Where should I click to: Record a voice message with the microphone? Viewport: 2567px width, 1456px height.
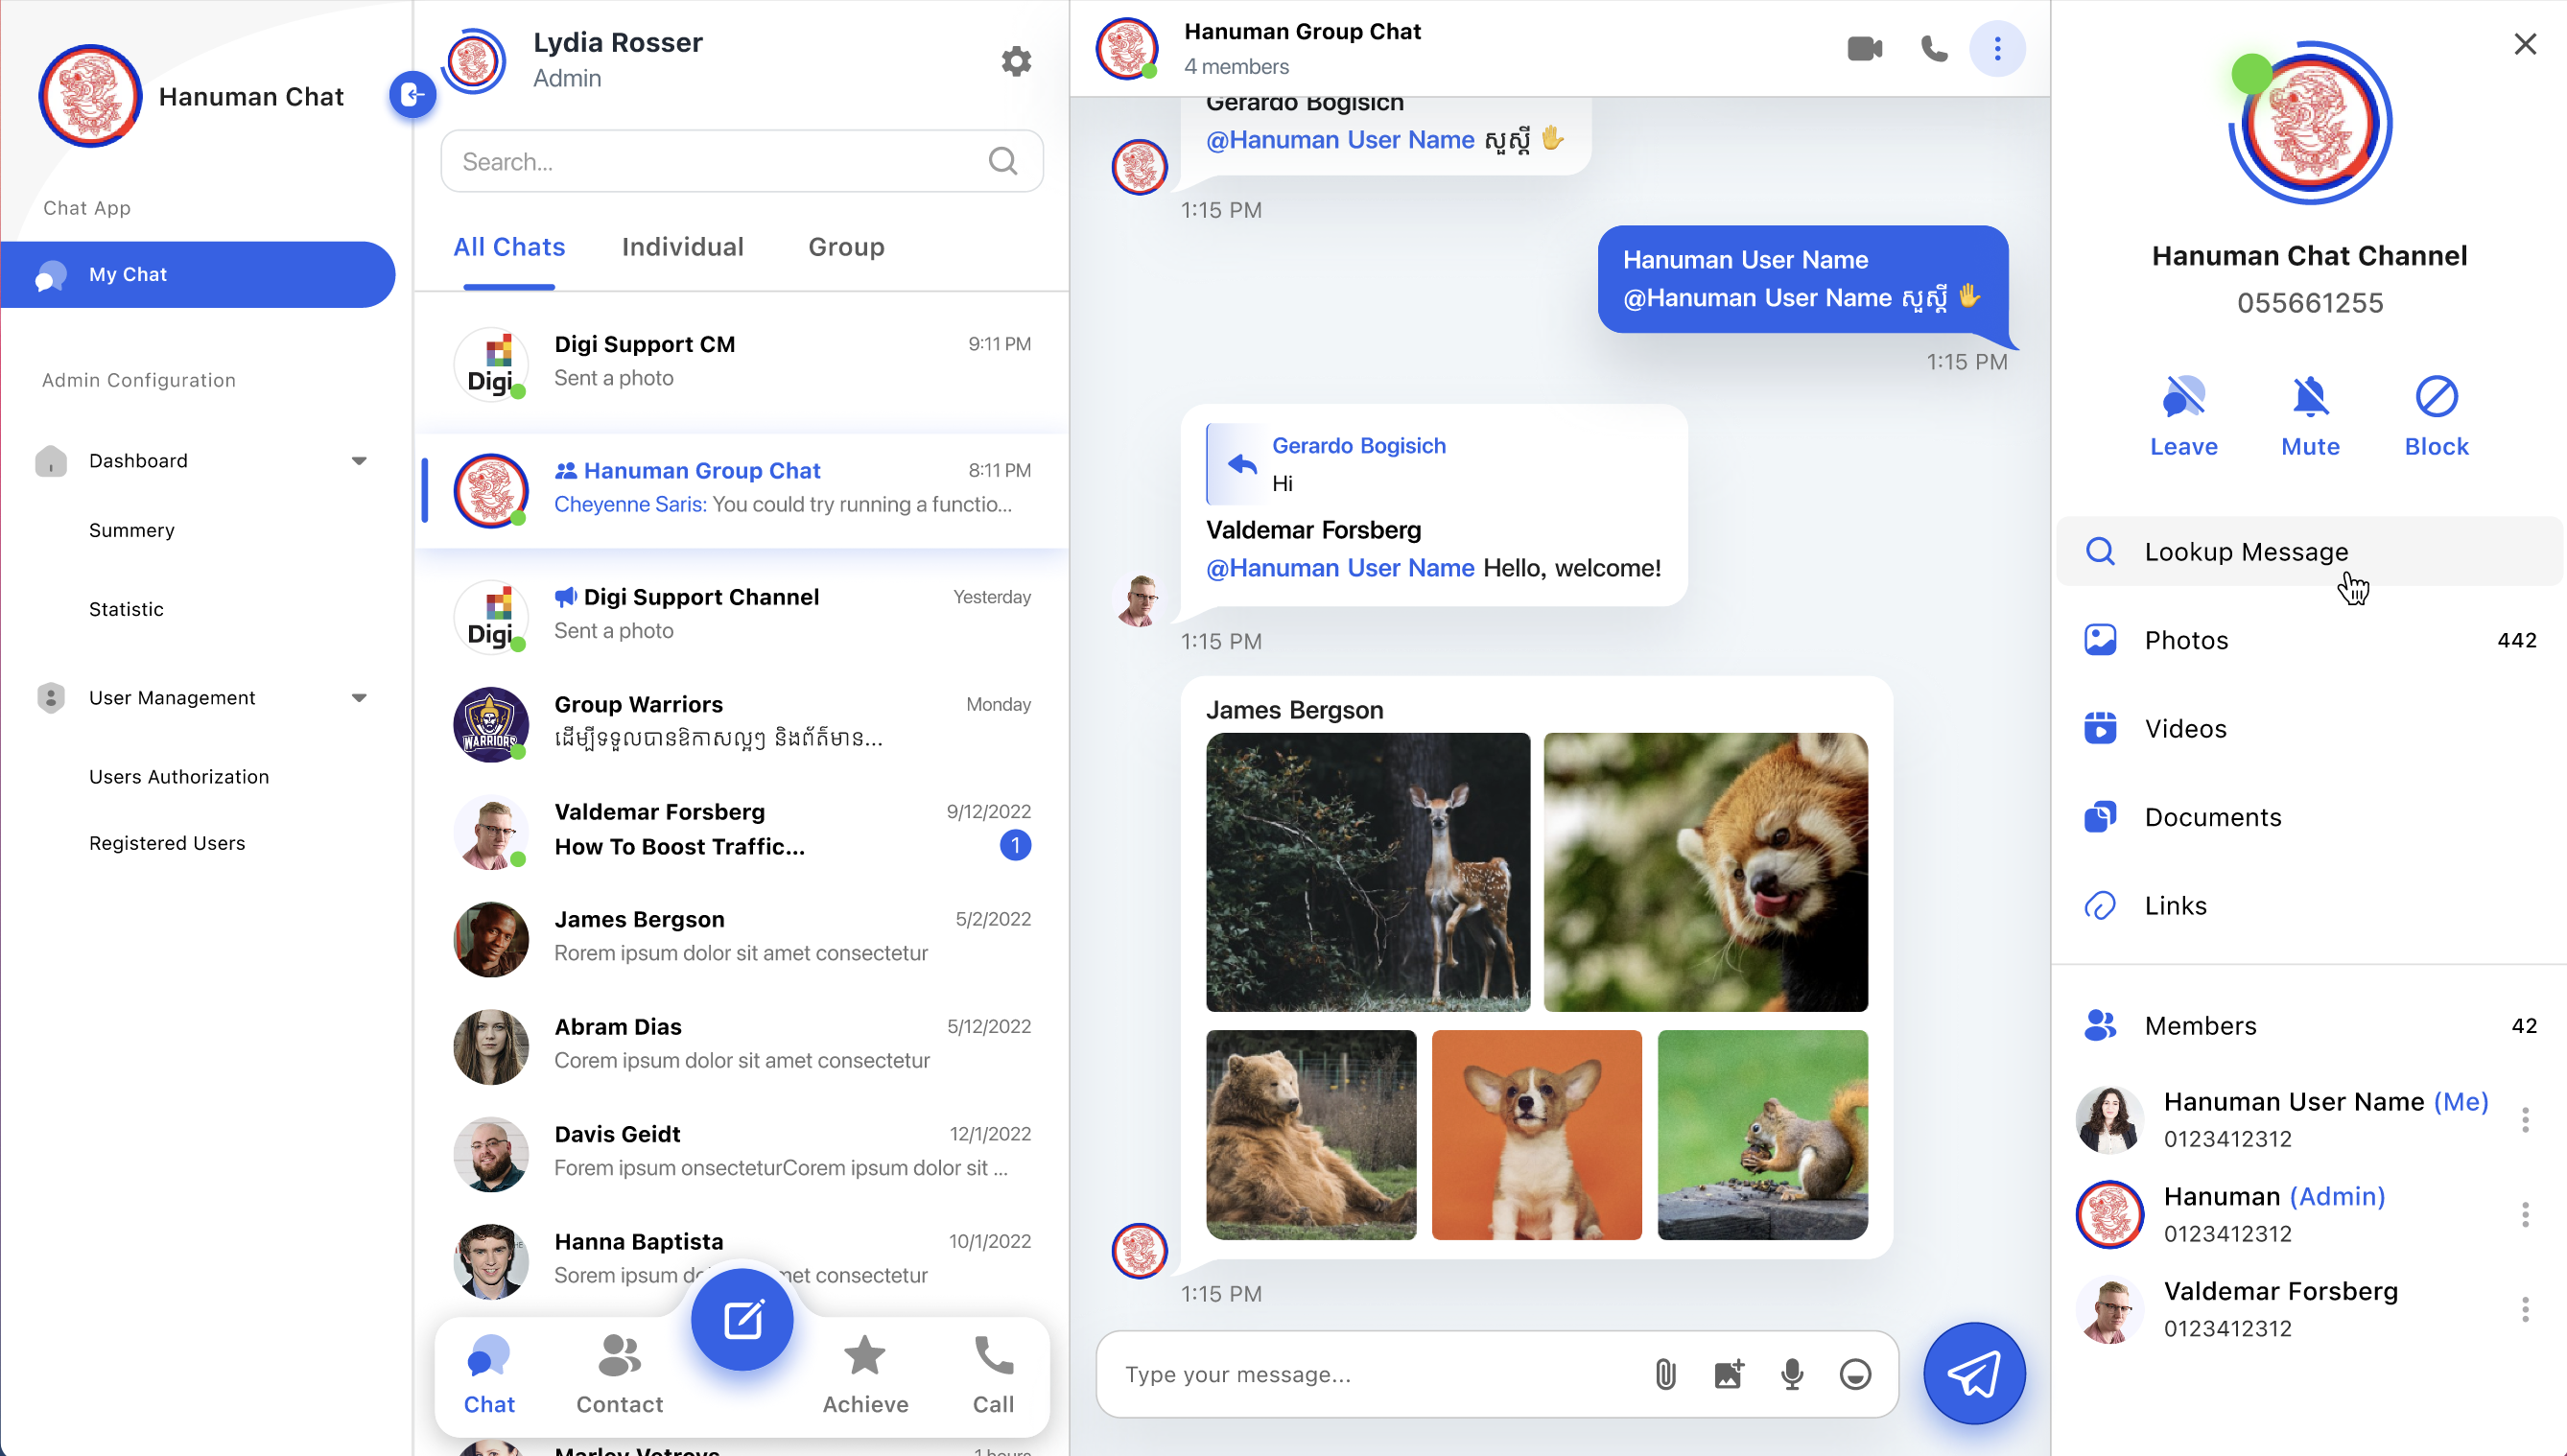(1792, 1374)
